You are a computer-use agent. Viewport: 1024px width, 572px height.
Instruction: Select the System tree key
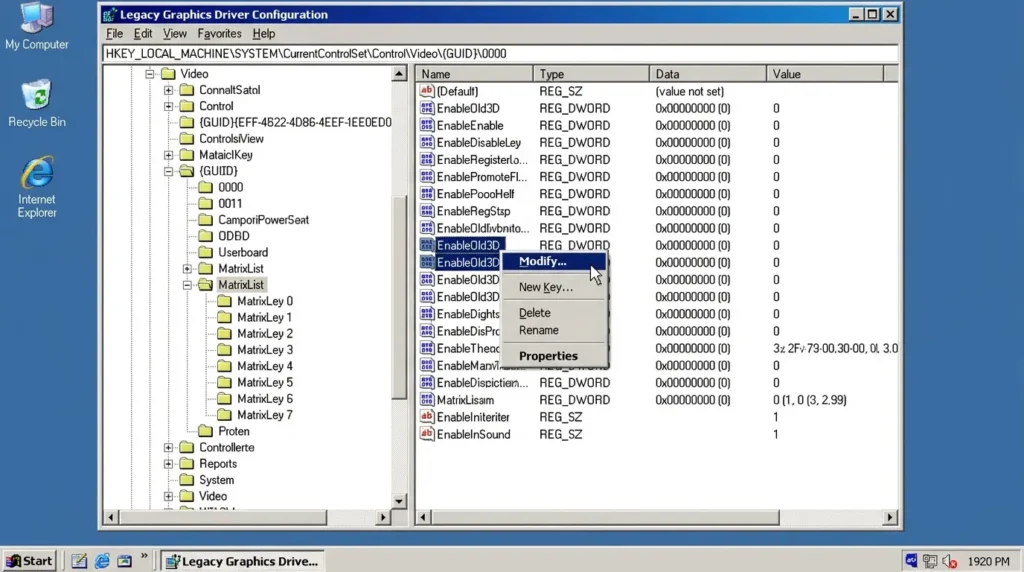click(x=216, y=480)
